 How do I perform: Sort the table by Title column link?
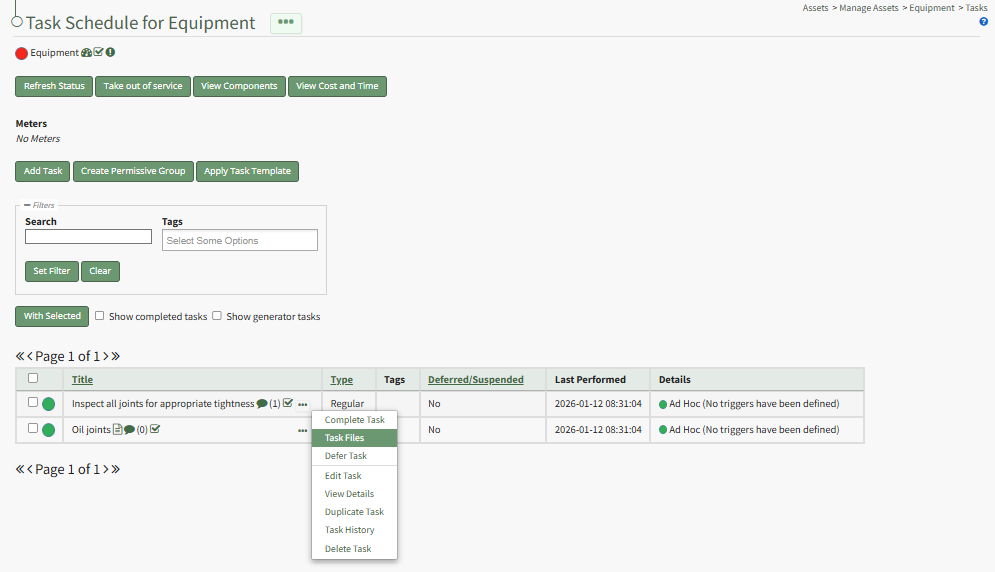[x=82, y=380]
